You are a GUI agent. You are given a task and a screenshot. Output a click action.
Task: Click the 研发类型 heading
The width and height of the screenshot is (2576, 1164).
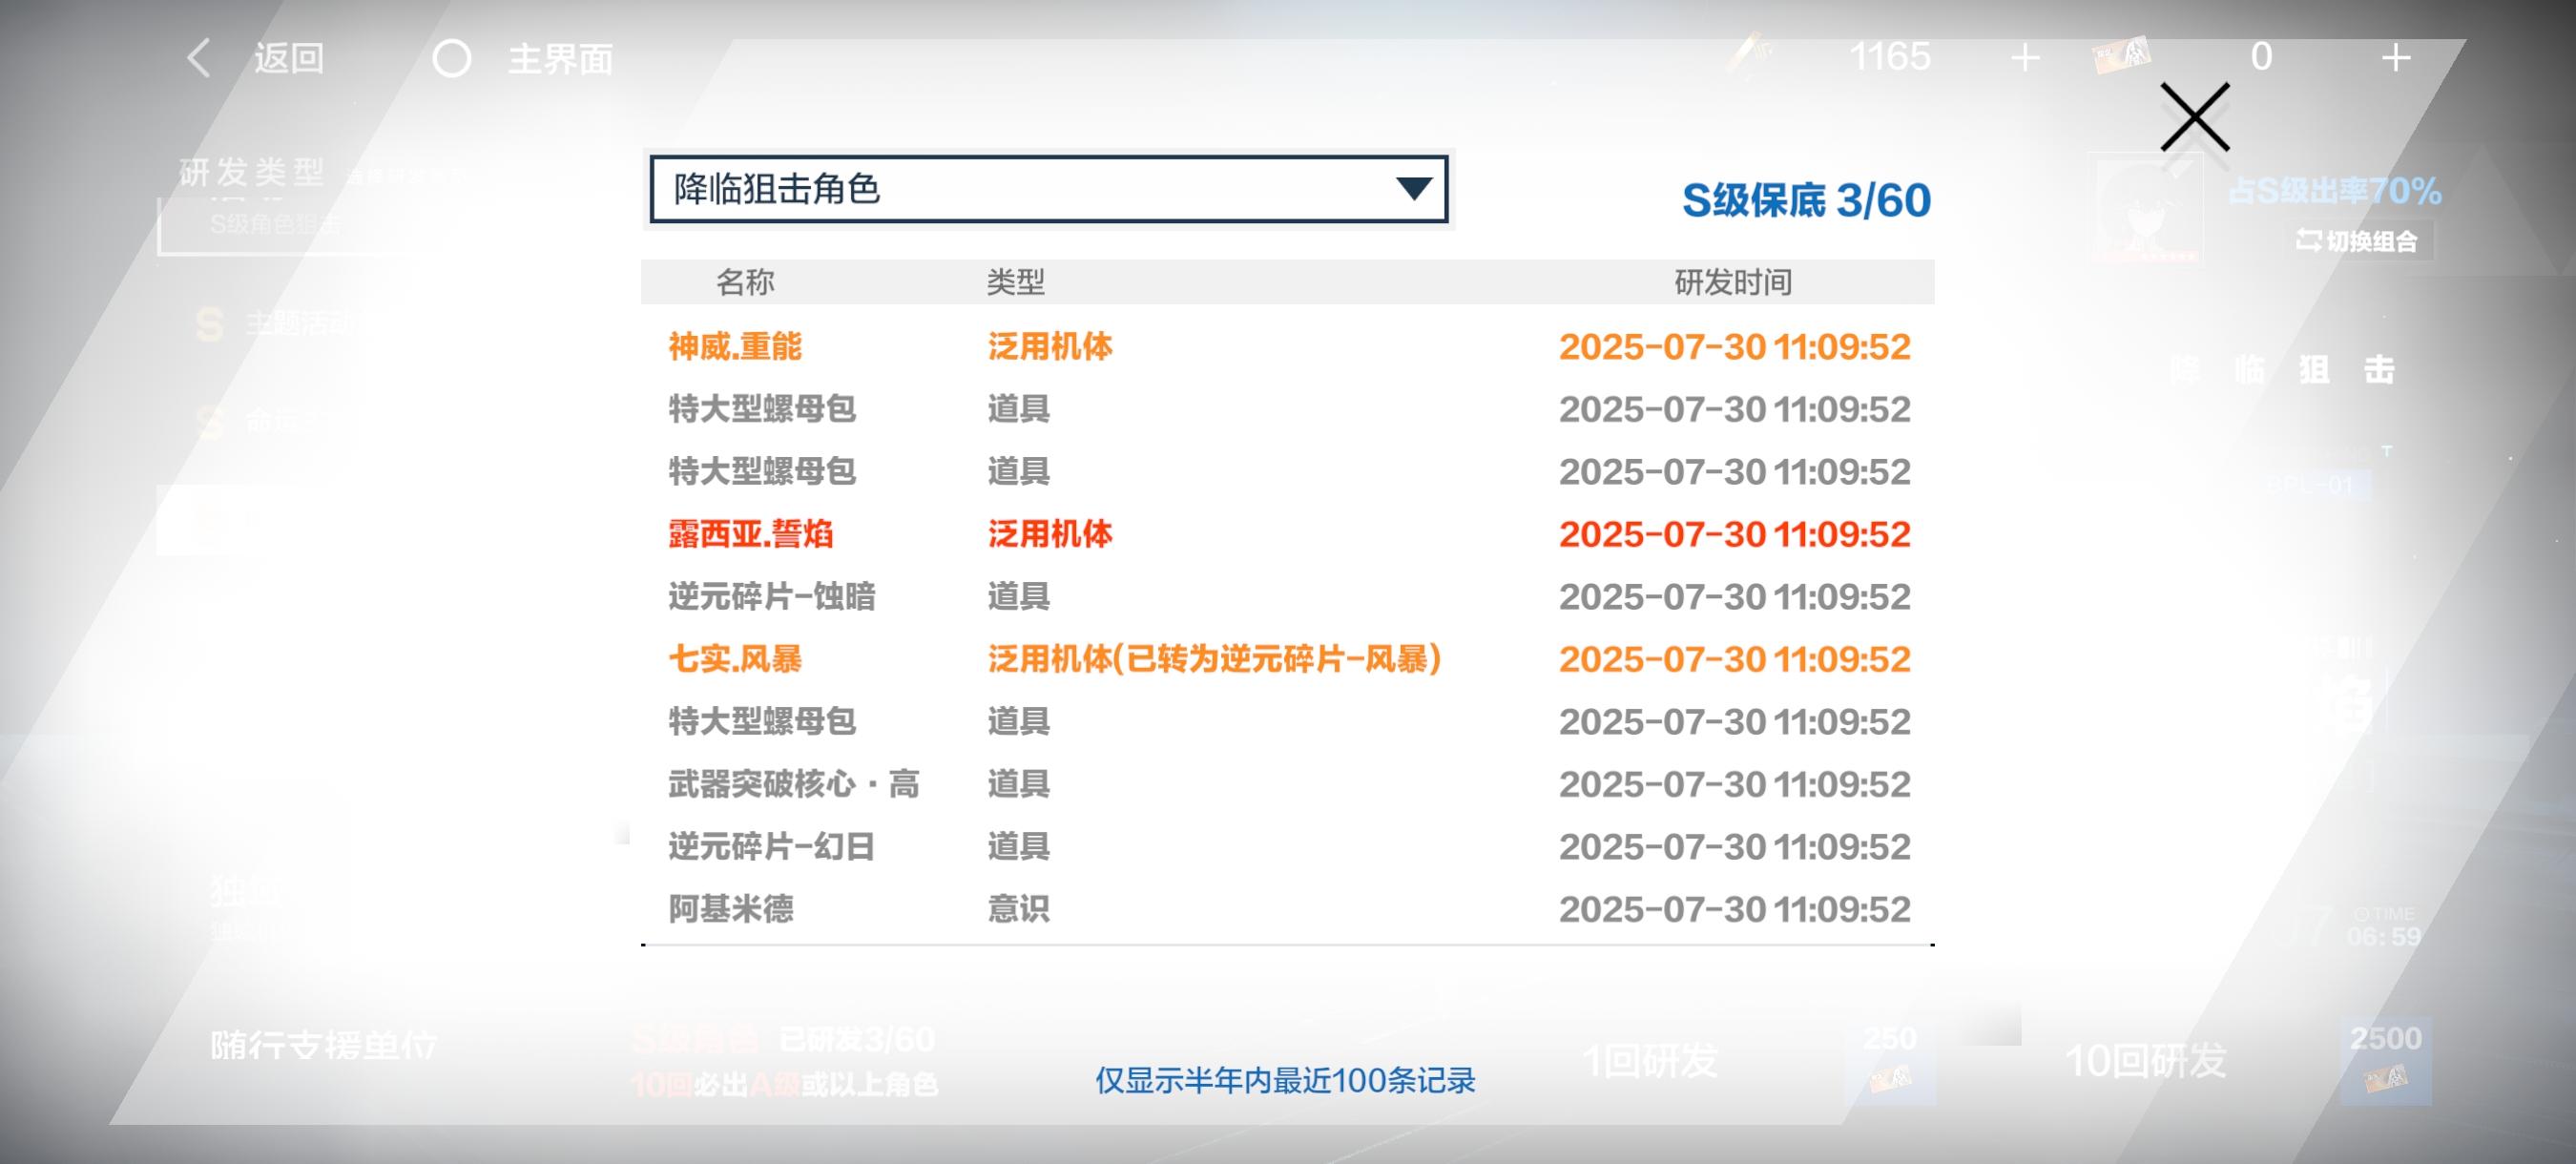pos(252,173)
